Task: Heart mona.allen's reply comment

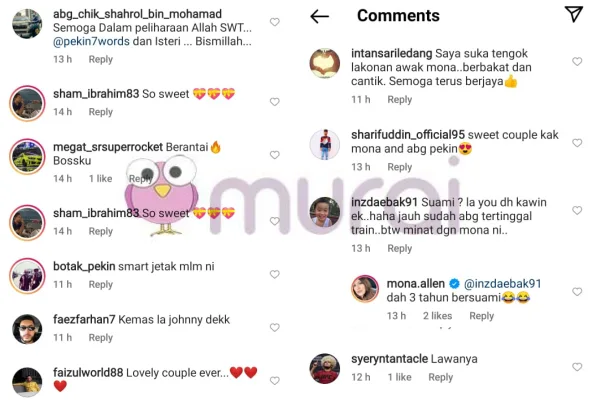Action: pos(577,292)
